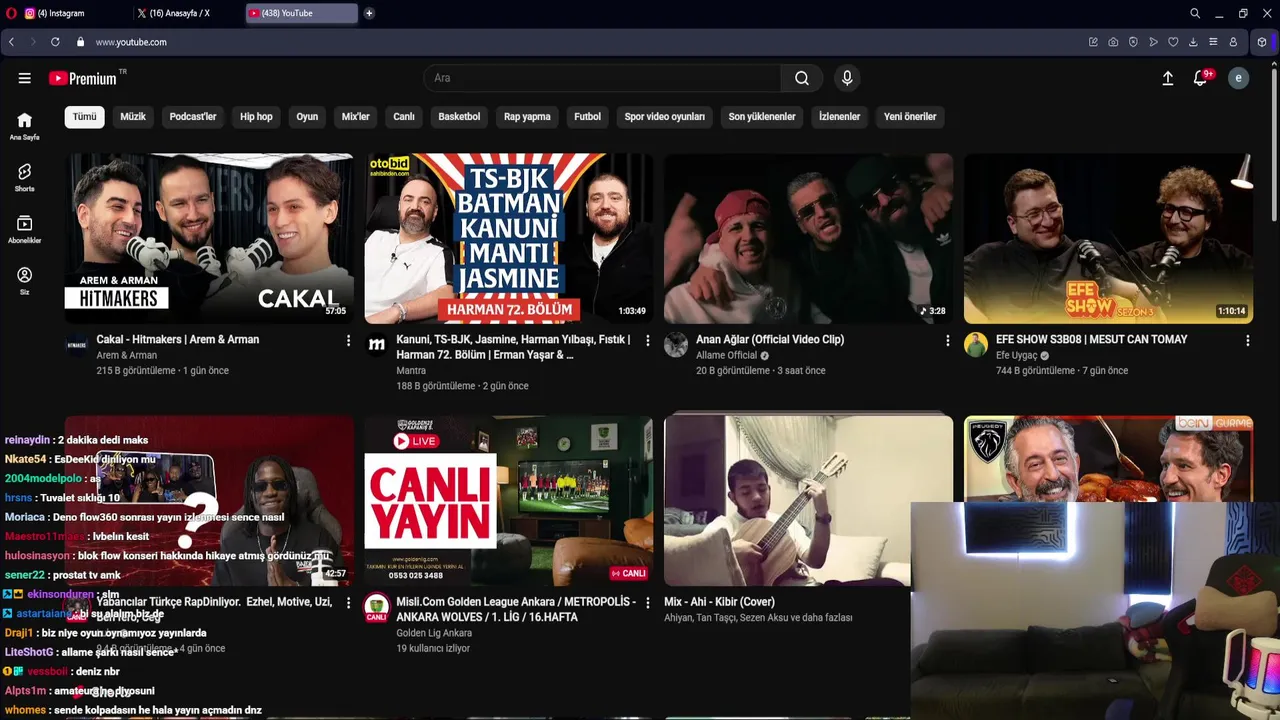1280x720 pixels.
Task: Open more options for Anan Ağlar video
Action: click(x=947, y=341)
